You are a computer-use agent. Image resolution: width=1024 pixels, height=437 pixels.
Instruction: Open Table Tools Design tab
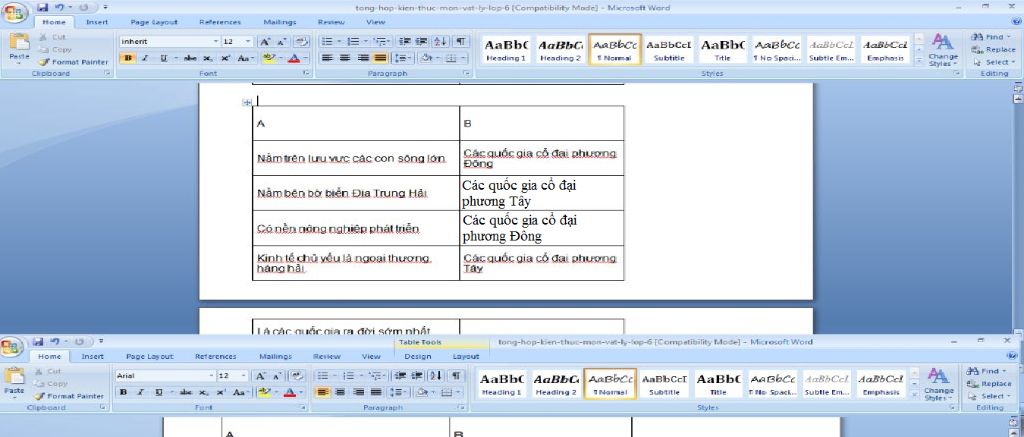click(x=417, y=357)
